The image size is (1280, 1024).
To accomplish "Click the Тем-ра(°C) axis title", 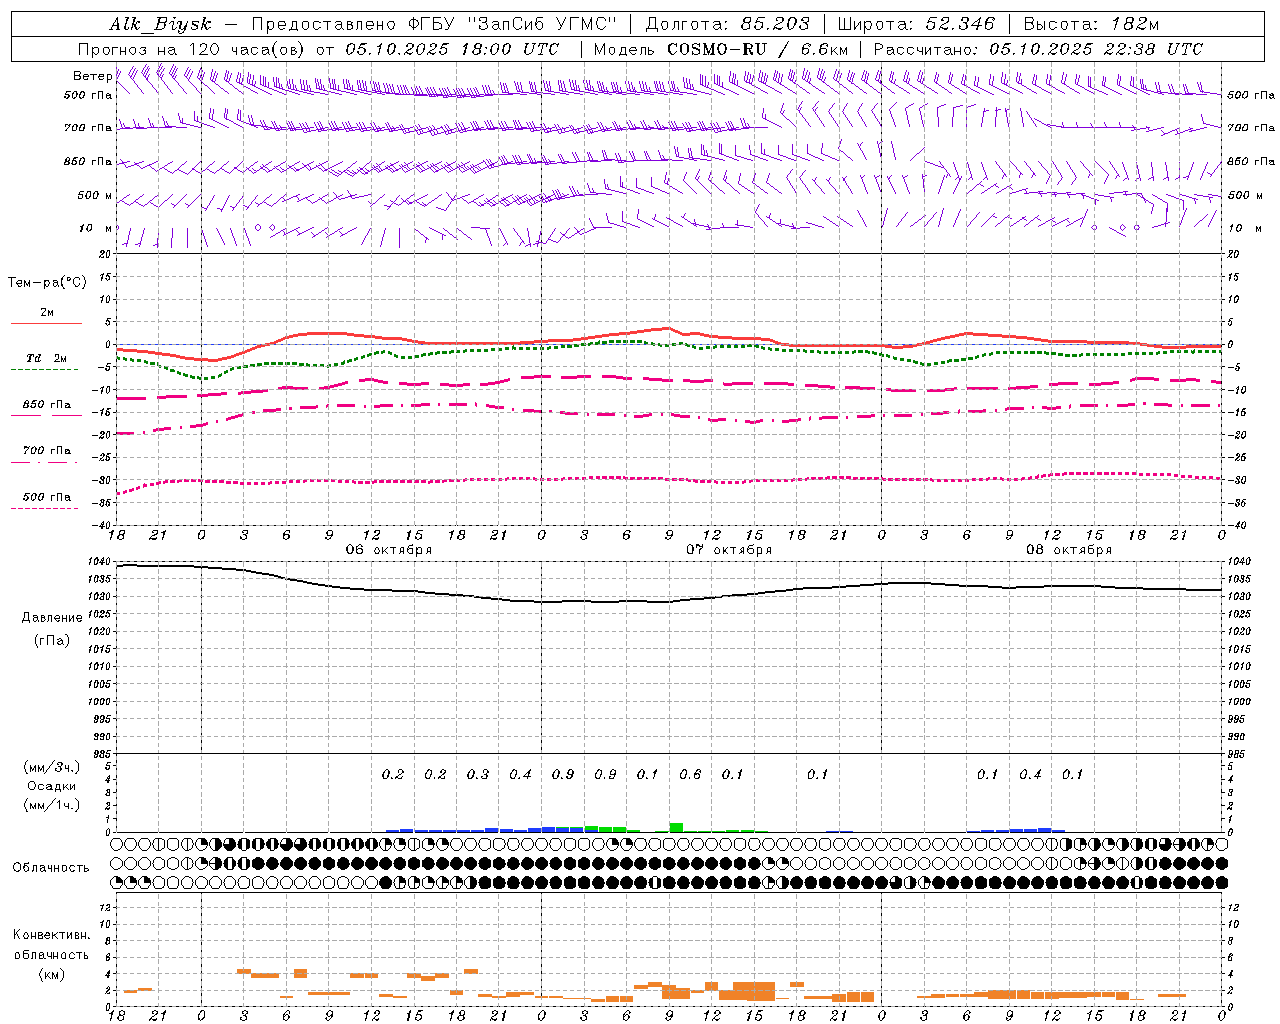I will [48, 283].
